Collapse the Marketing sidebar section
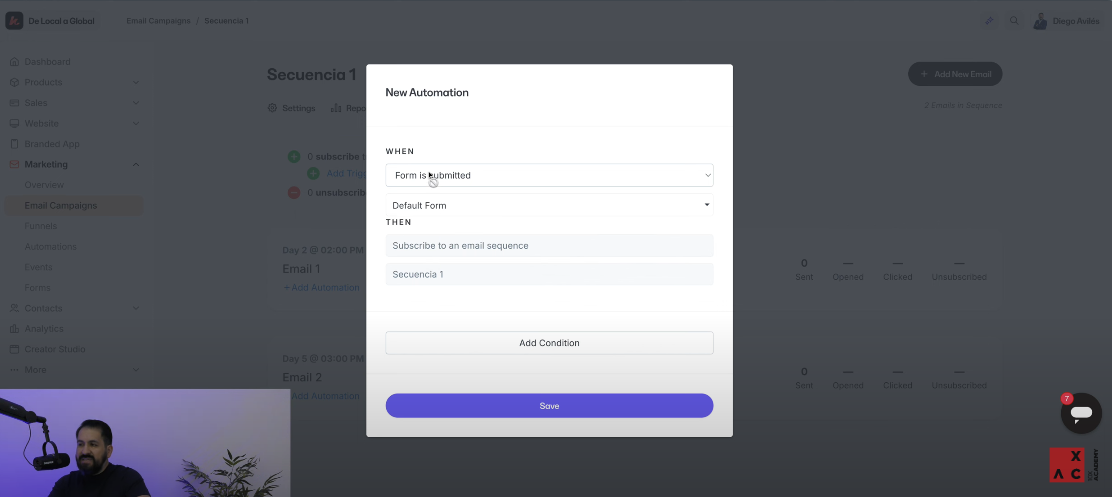The image size is (1112, 497). 136,165
